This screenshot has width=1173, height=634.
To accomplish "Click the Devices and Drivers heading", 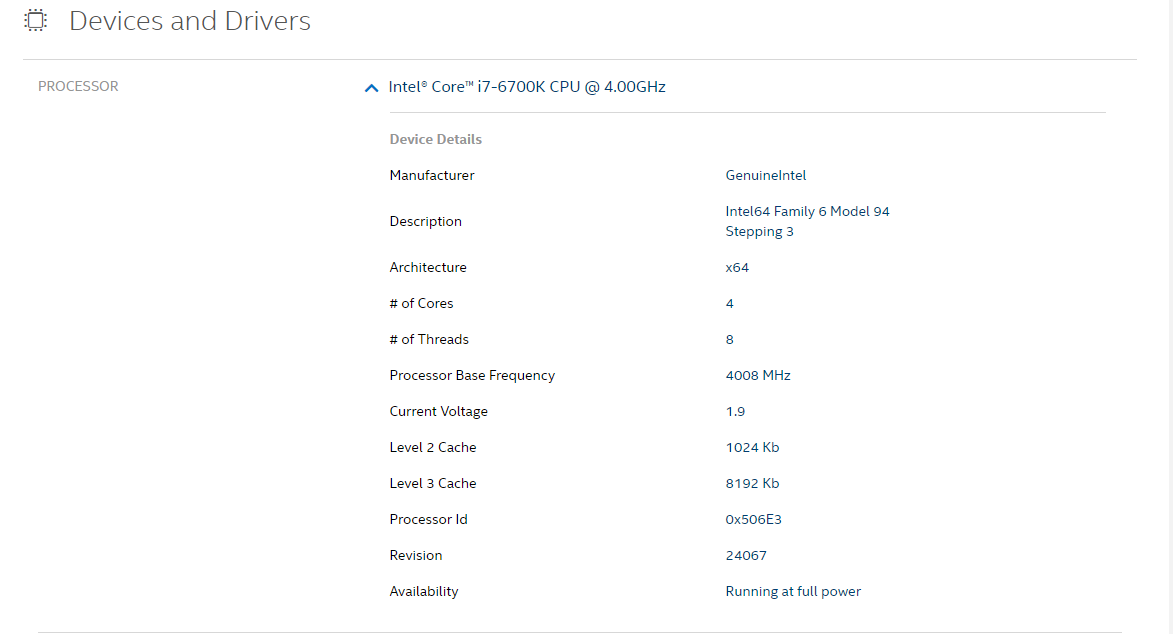I will [x=190, y=21].
